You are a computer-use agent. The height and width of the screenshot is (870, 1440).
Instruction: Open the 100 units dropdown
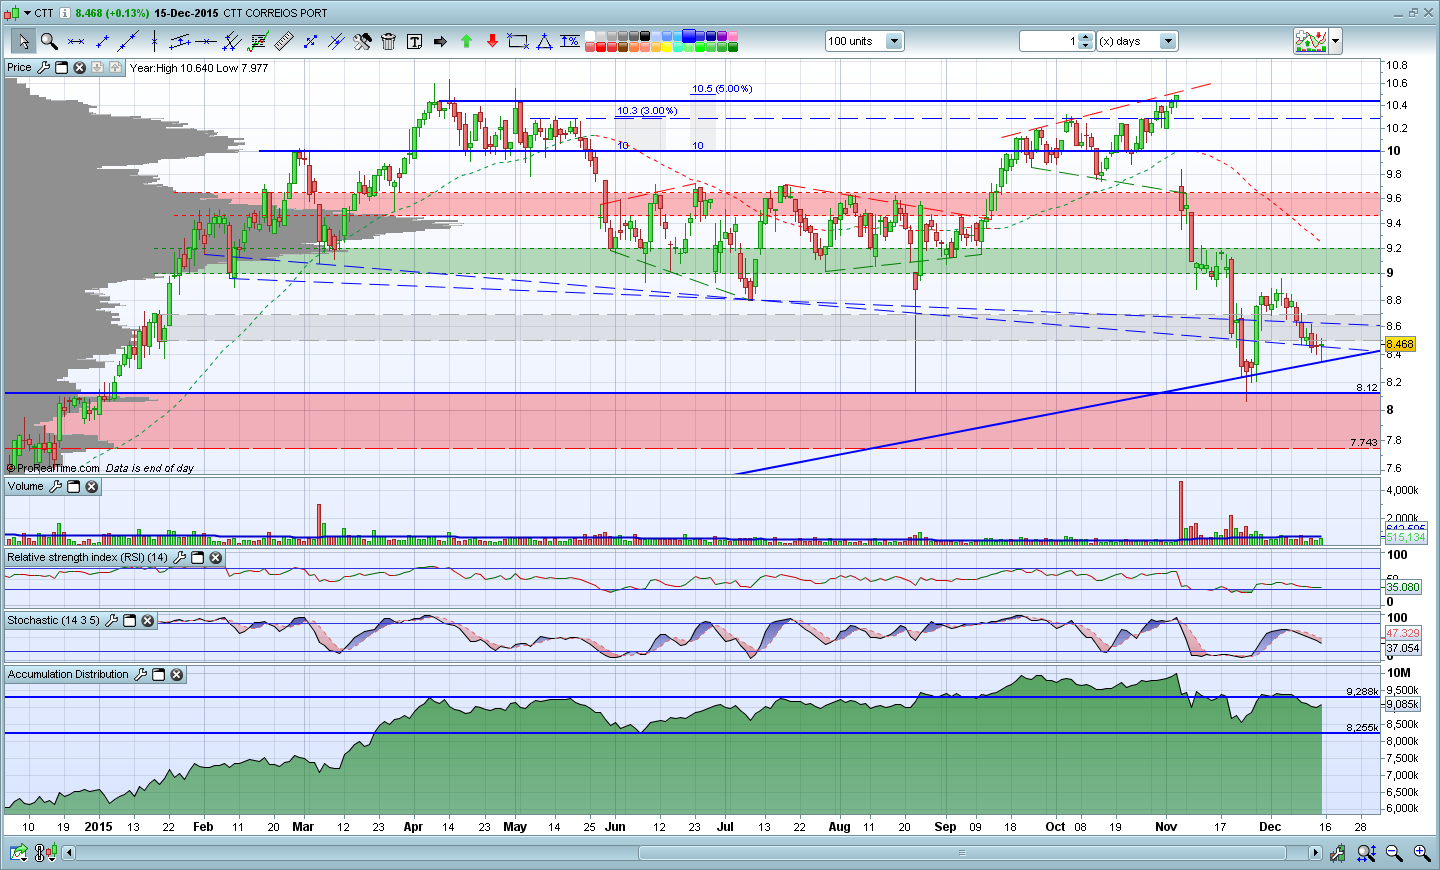(x=894, y=41)
